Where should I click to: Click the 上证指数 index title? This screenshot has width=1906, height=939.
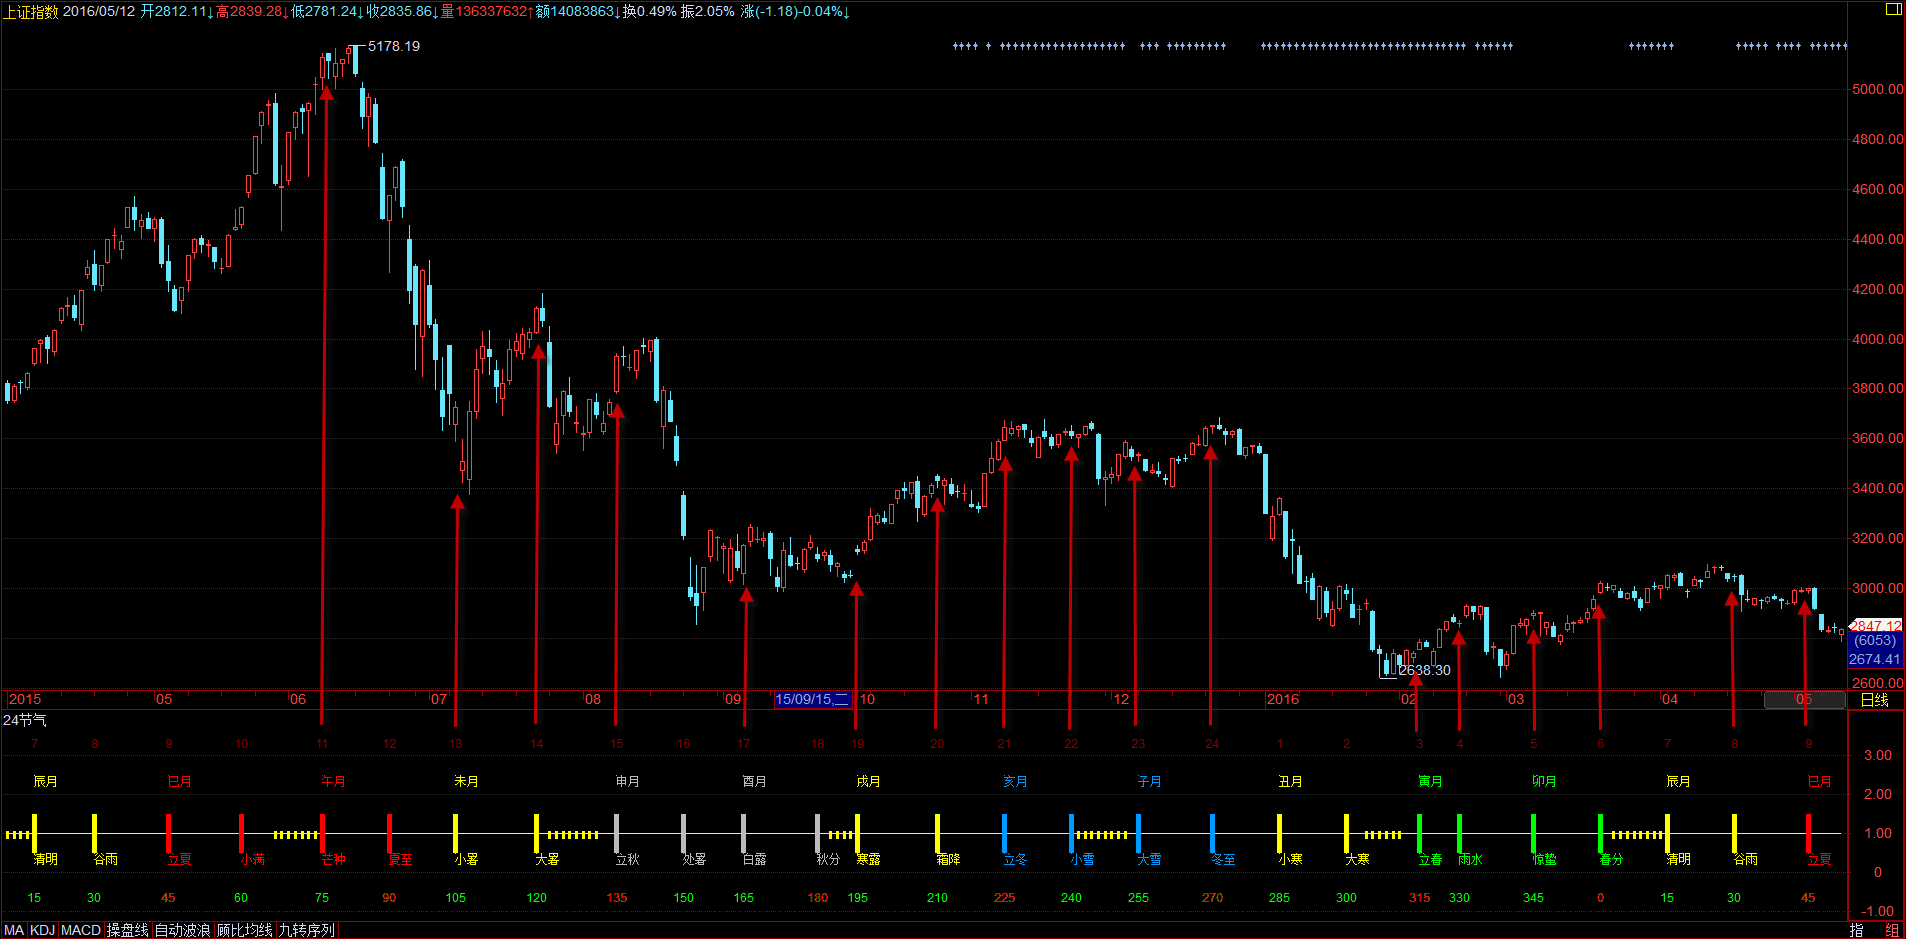click(31, 11)
